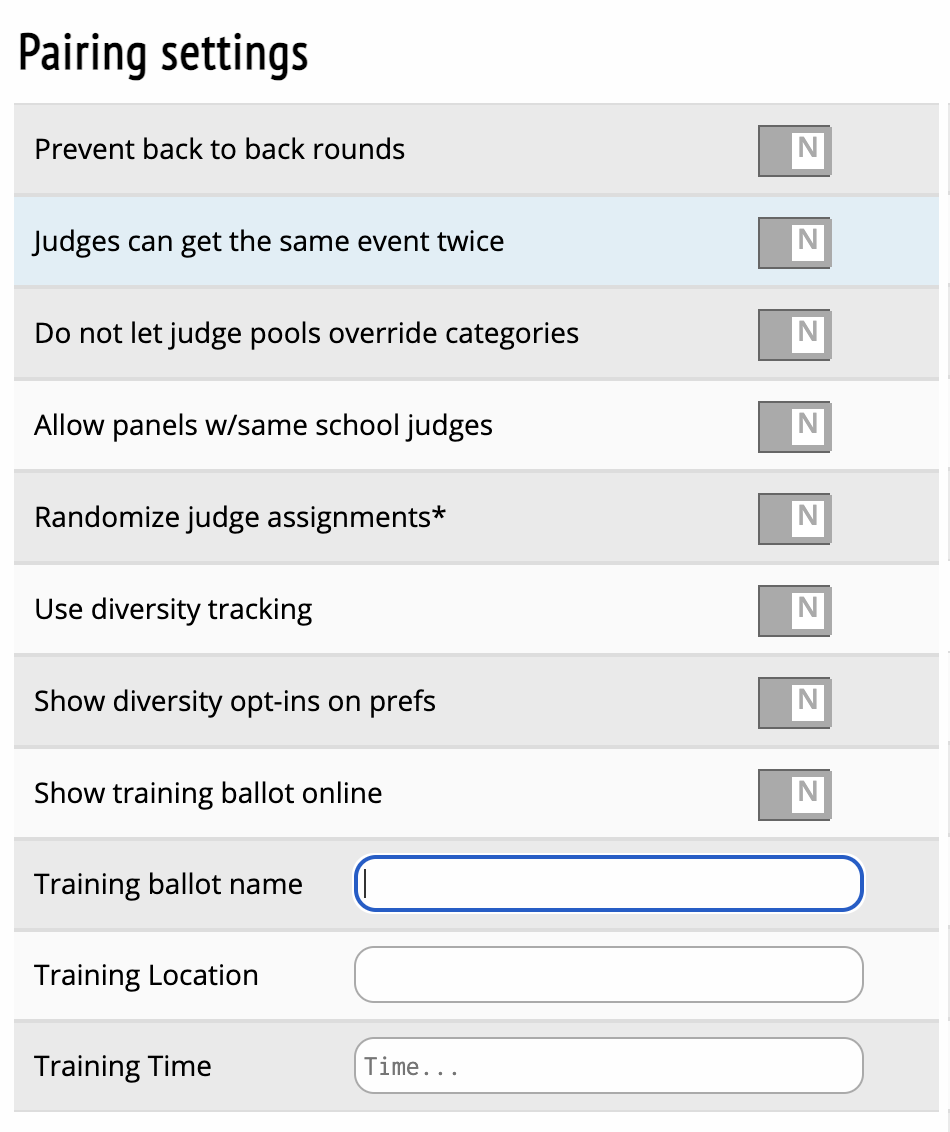Switch on Show training ballot online toggle
Screen dimensions: 950x1132
[x=794, y=794]
